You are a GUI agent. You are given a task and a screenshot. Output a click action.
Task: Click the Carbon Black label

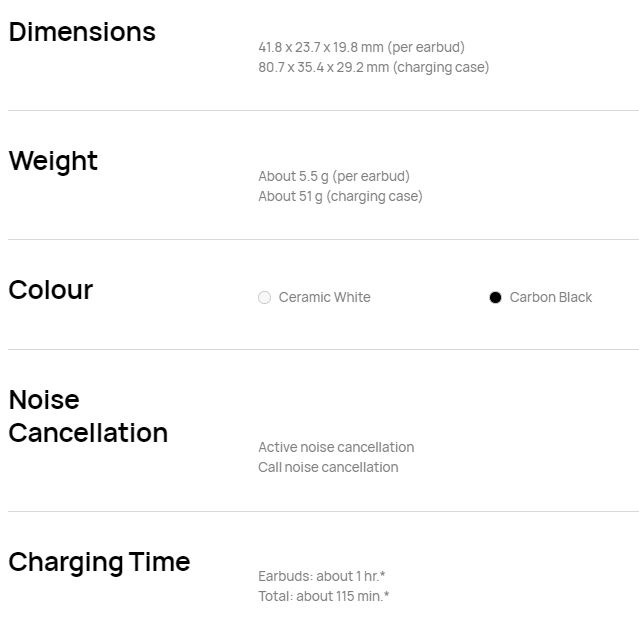coord(551,297)
